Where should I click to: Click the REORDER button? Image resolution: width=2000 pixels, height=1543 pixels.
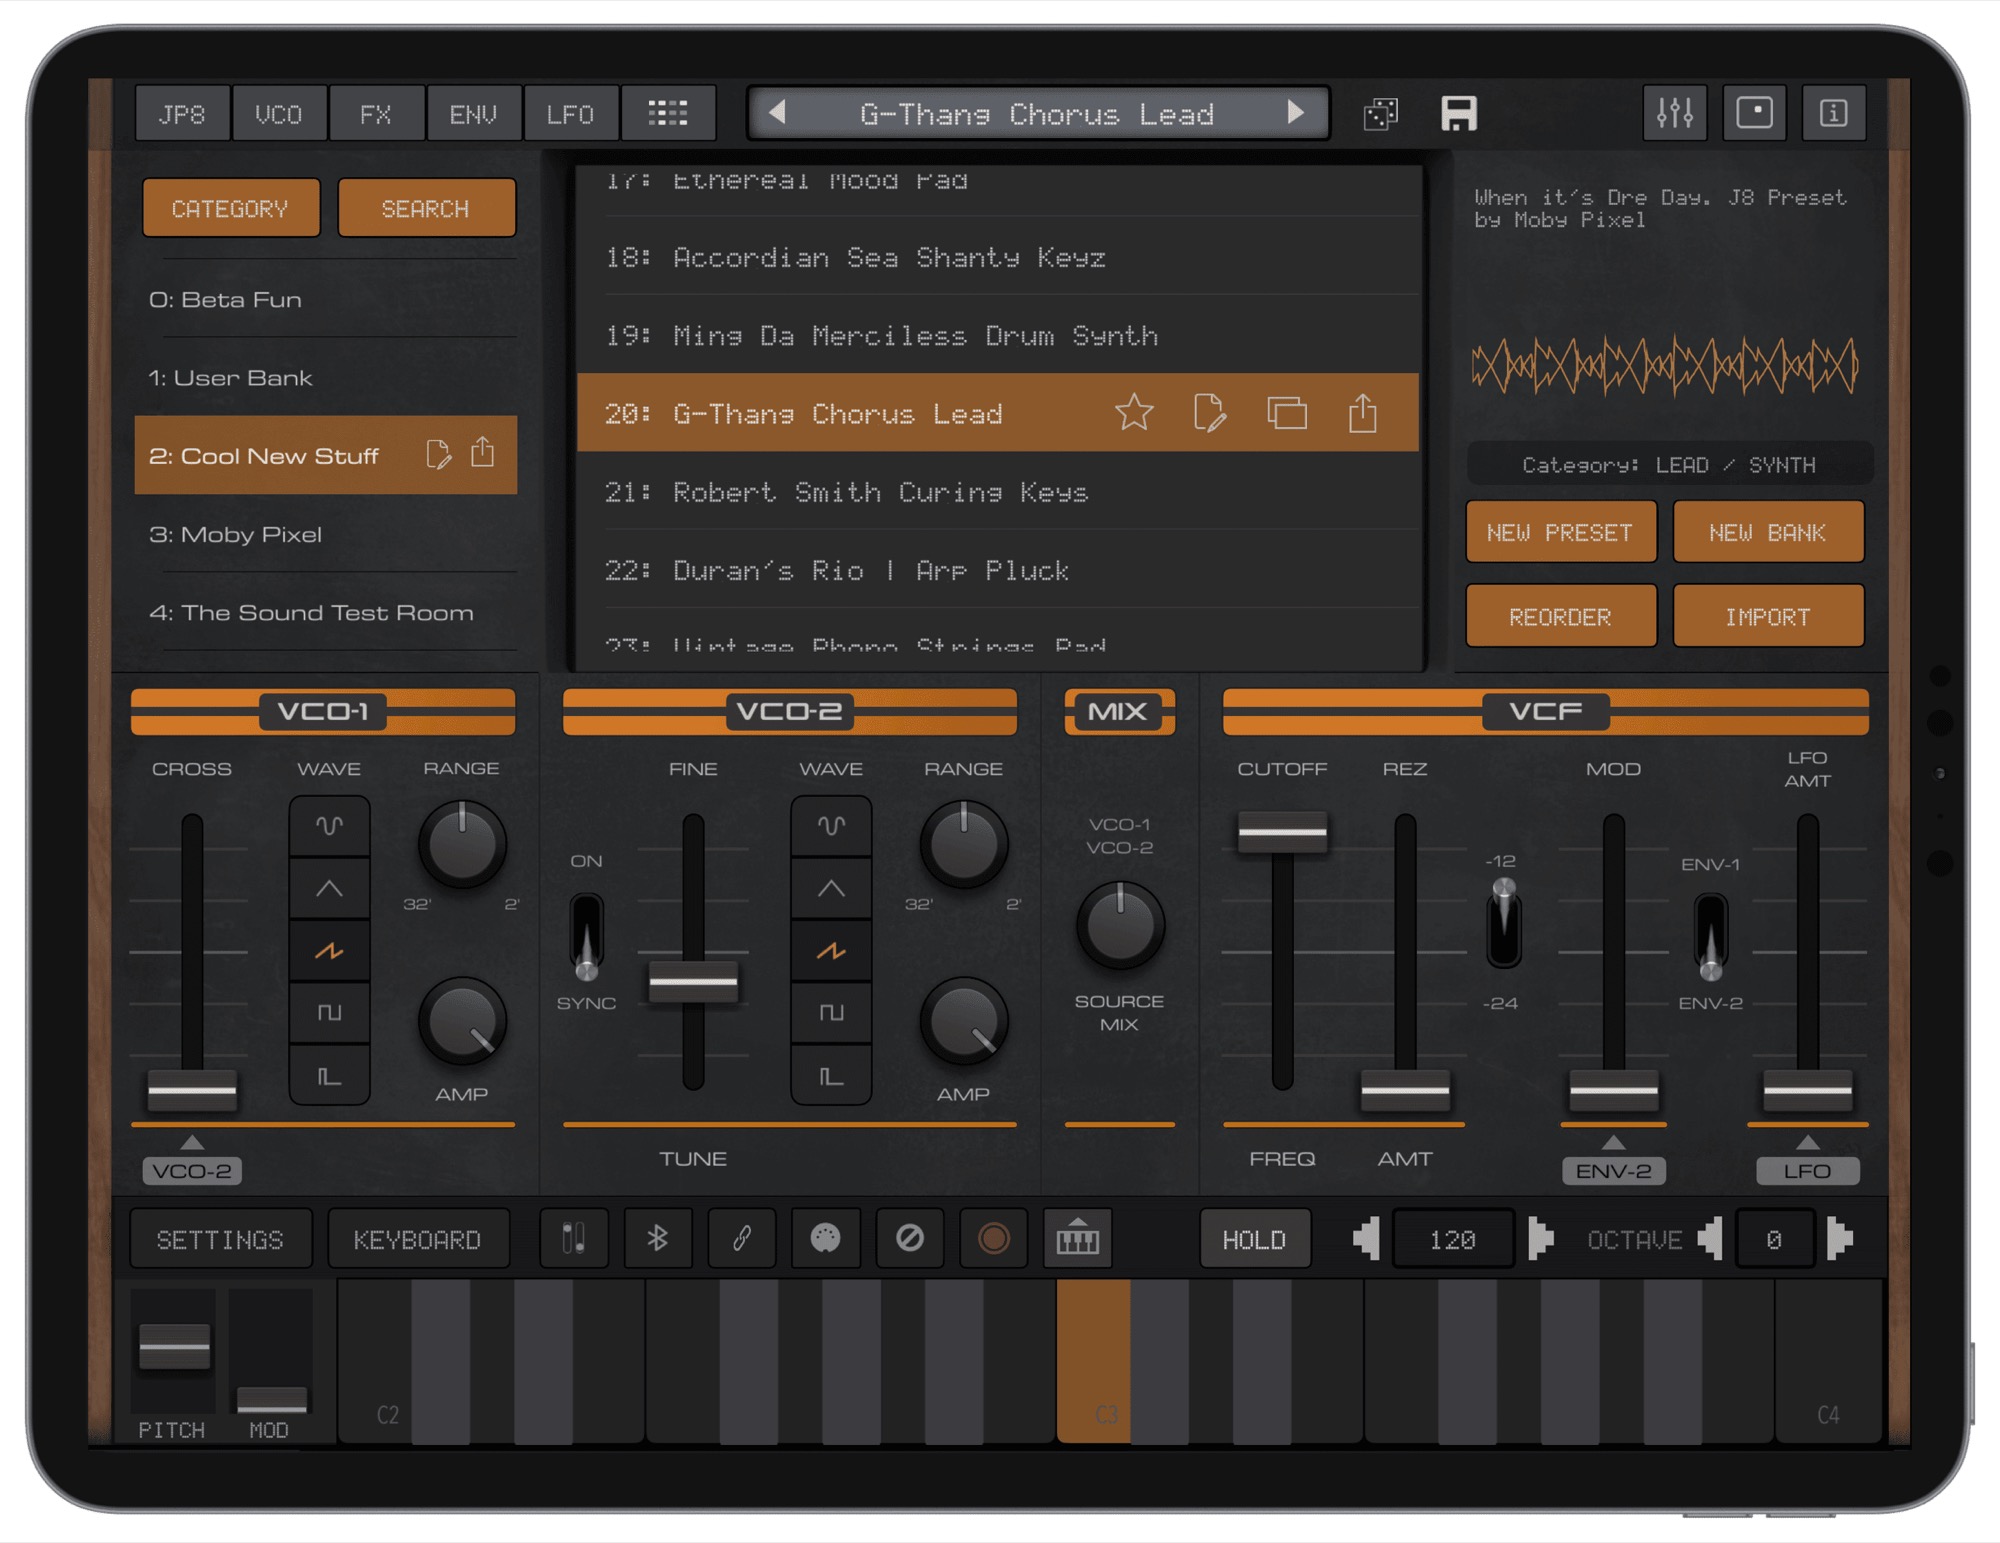click(x=1560, y=616)
